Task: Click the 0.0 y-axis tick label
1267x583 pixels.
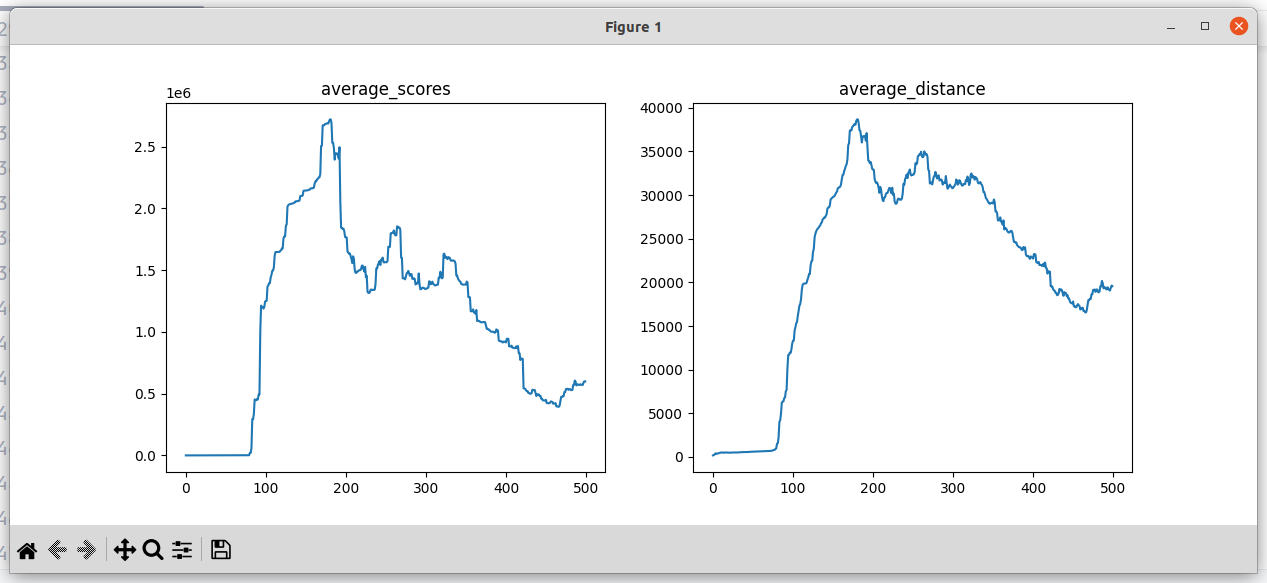Action: point(147,456)
